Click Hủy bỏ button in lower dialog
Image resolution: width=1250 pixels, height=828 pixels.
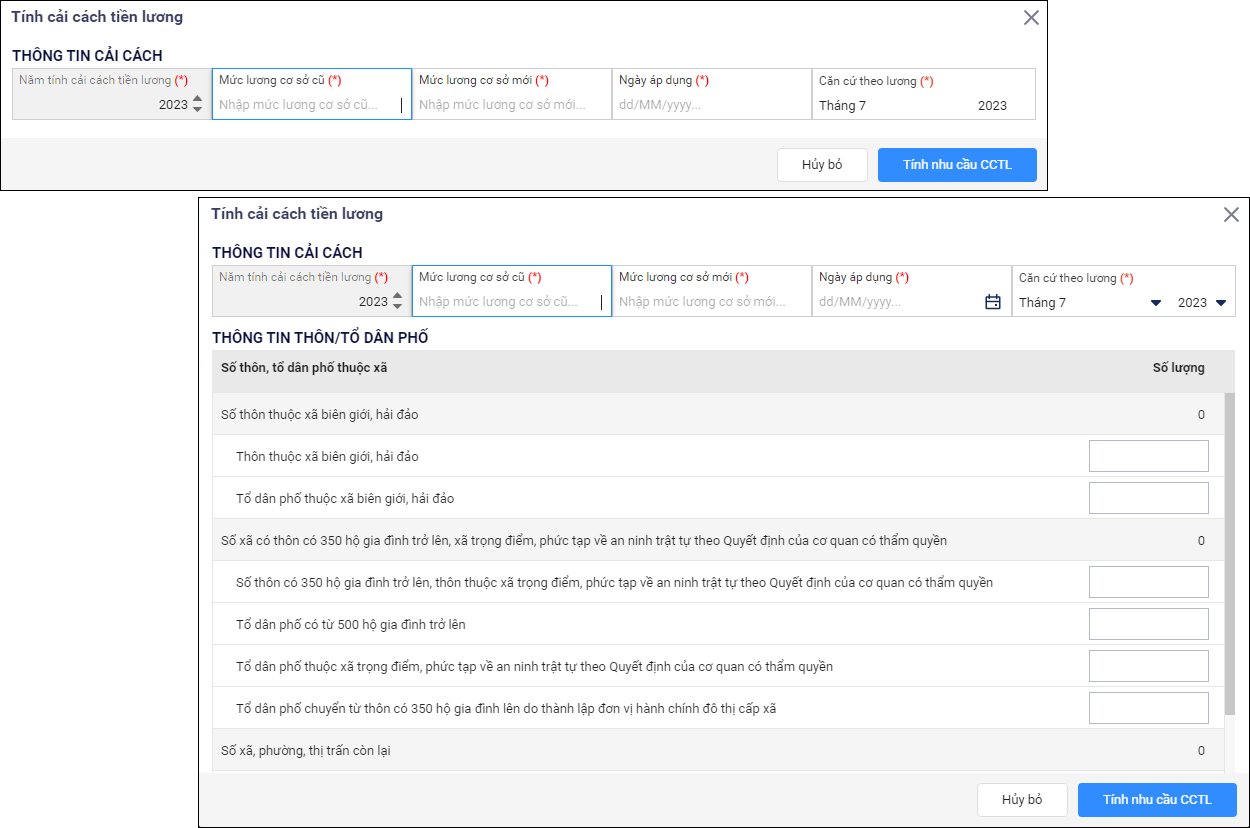1022,800
